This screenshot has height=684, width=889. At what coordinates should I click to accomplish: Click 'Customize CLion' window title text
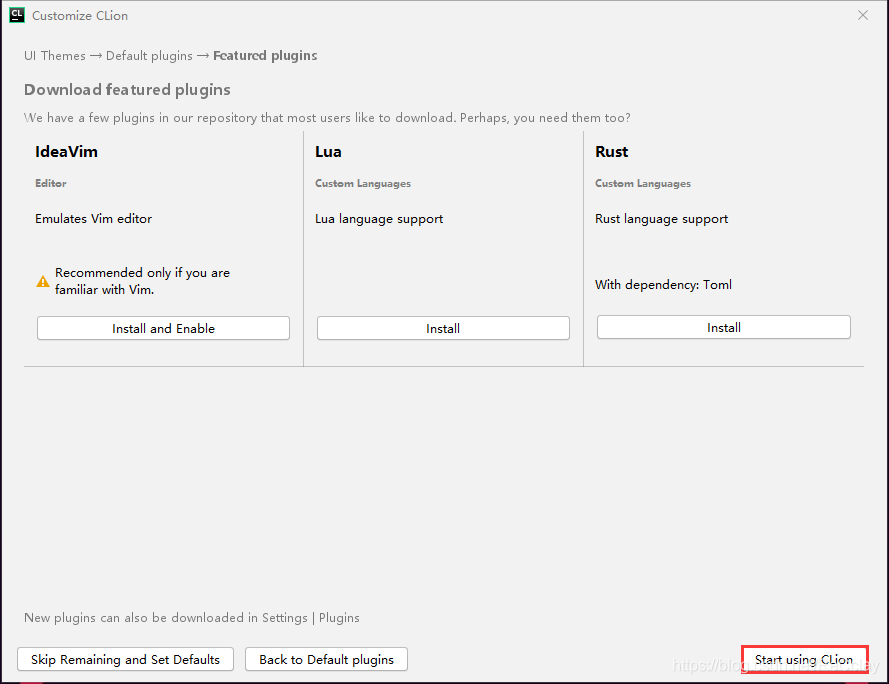80,16
